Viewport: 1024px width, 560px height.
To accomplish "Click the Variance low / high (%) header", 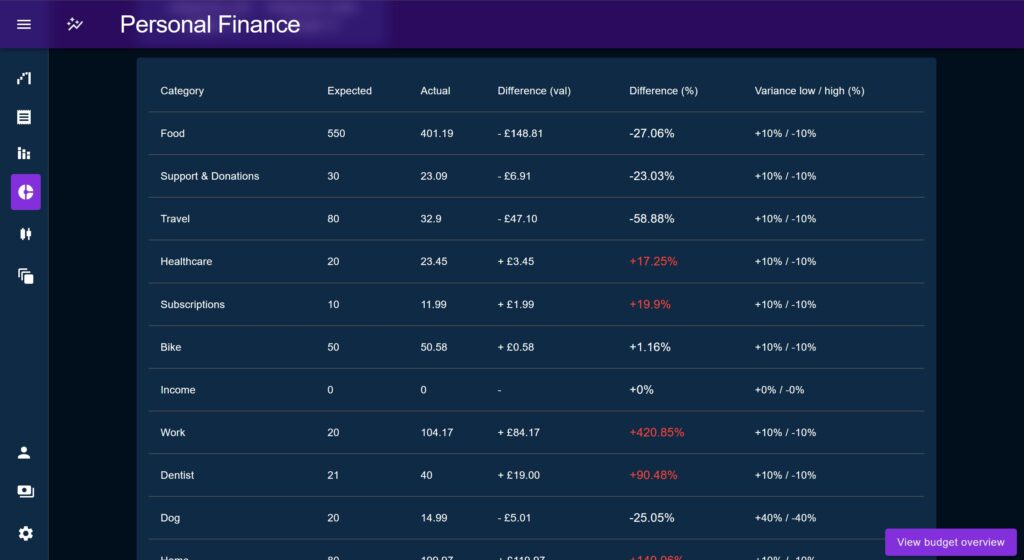I will [809, 91].
